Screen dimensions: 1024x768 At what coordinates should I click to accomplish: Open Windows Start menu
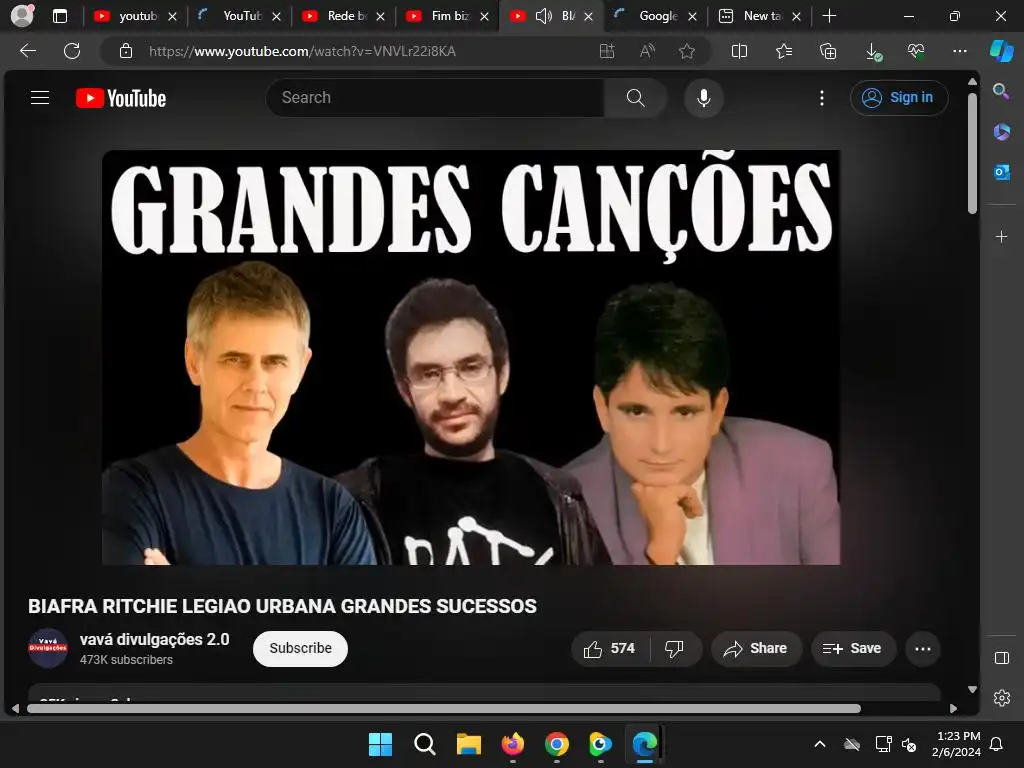pos(380,744)
